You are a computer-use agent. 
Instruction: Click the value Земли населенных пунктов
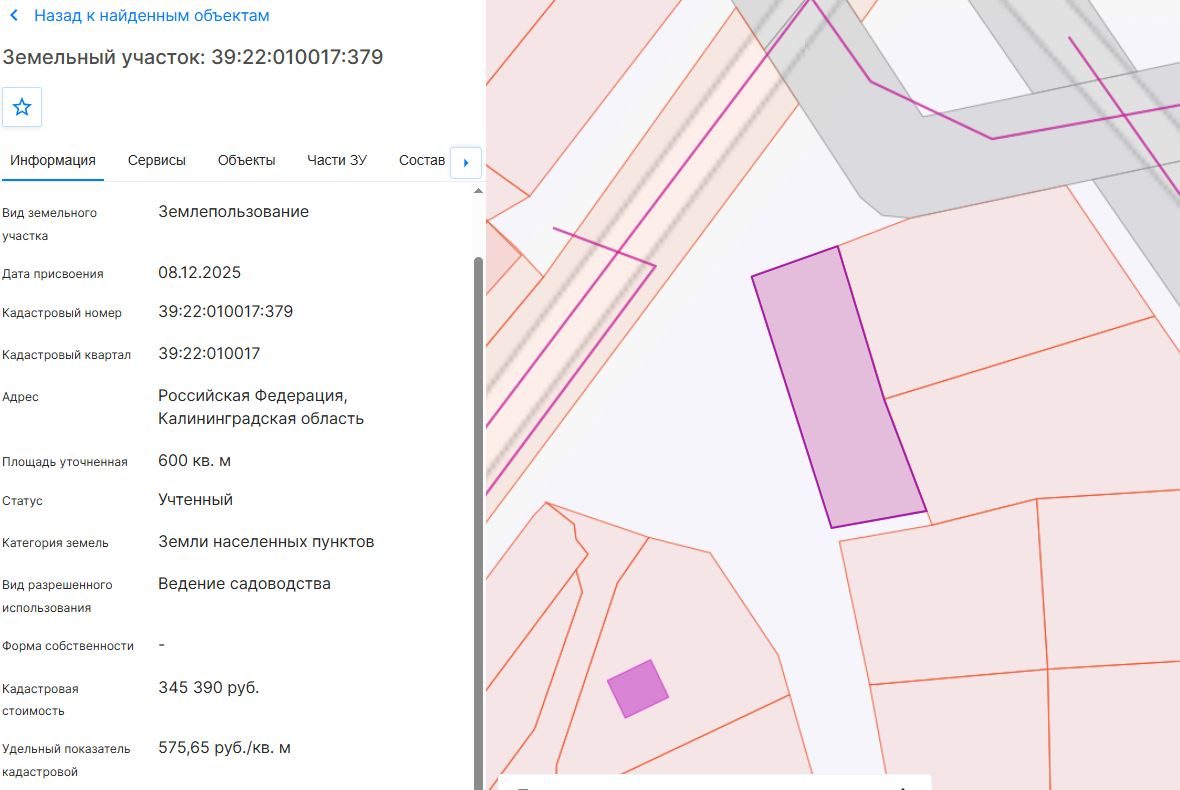266,542
